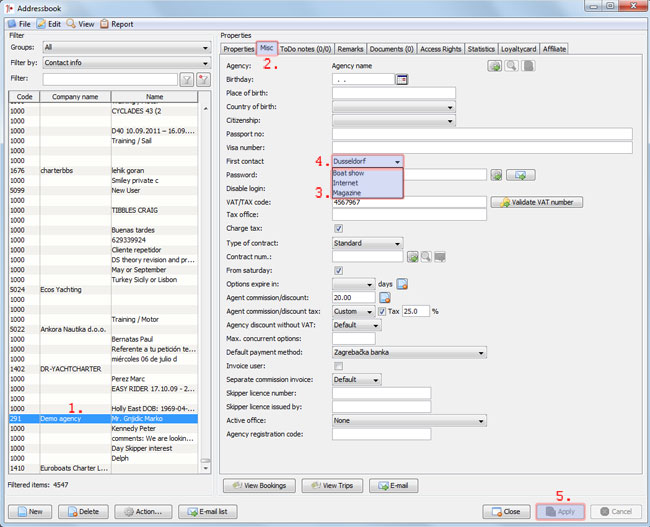Screen dimensions: 650x527
Task: Click the generate password icon next to Password field
Action: 496,175
